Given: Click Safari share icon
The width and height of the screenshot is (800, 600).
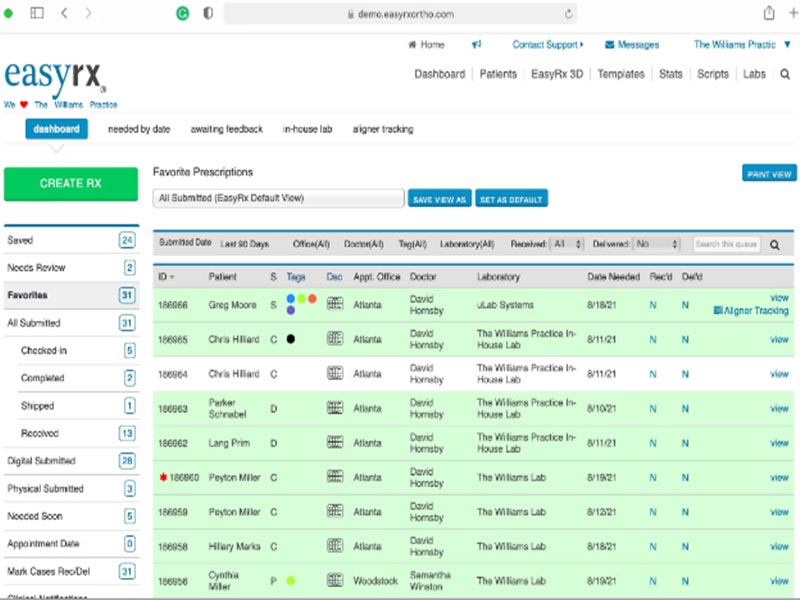Looking at the screenshot, I should pos(769,13).
